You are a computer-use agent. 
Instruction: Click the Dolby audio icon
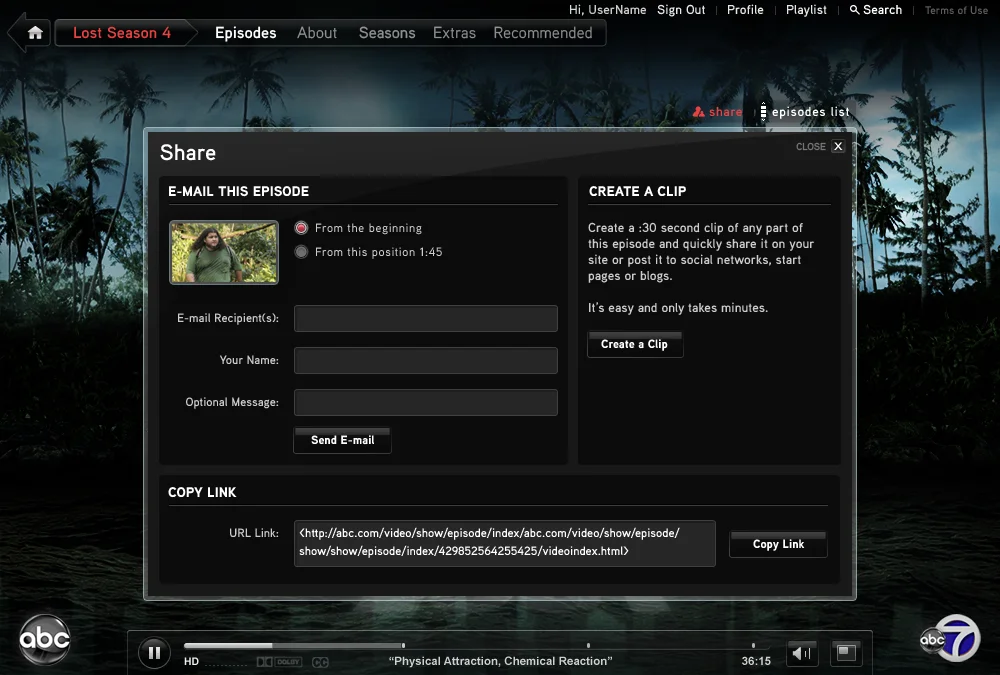[279, 662]
